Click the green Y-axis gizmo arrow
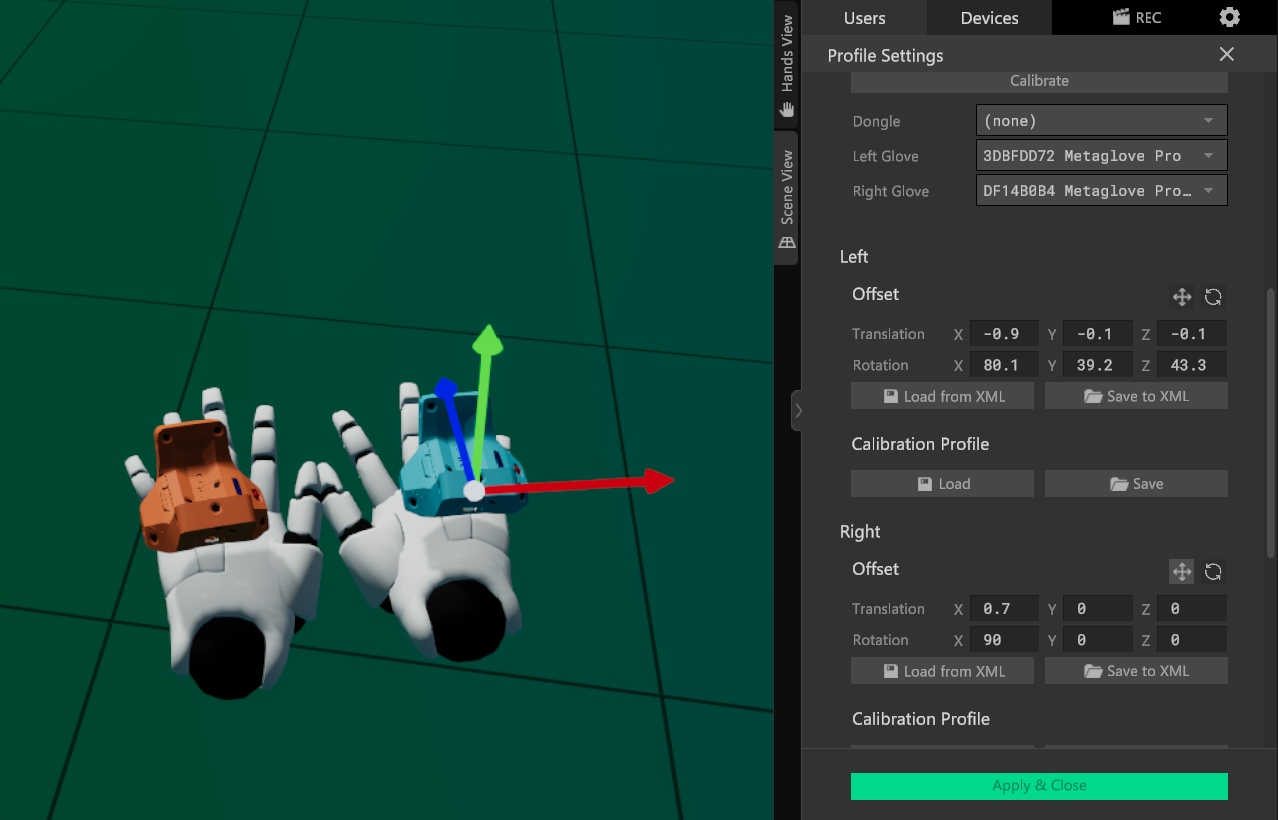The width and height of the screenshot is (1278, 820). [x=487, y=341]
